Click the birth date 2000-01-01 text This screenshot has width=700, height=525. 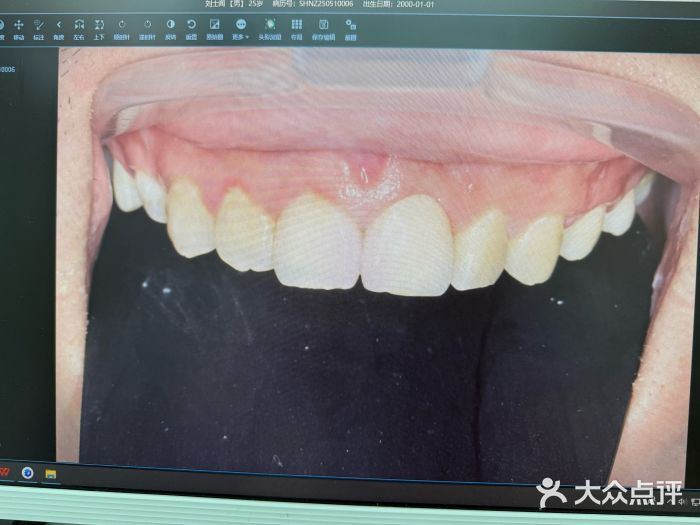[415, 4]
